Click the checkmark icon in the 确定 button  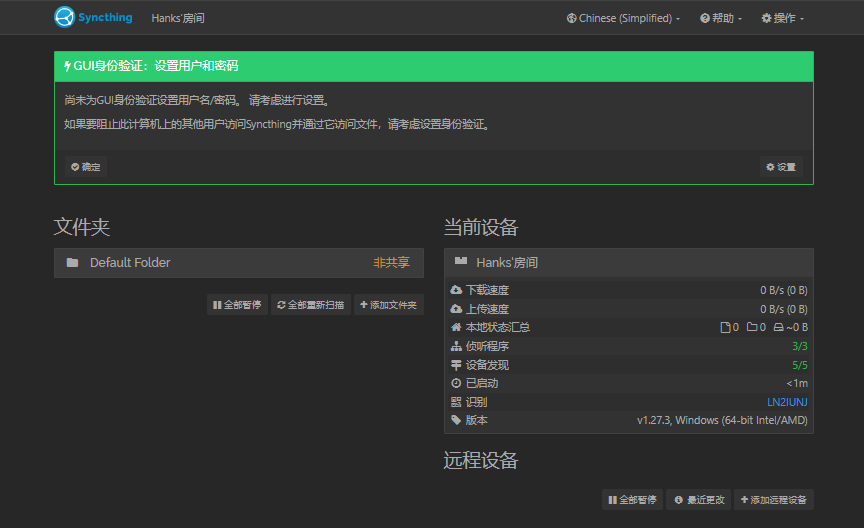click(x=75, y=167)
